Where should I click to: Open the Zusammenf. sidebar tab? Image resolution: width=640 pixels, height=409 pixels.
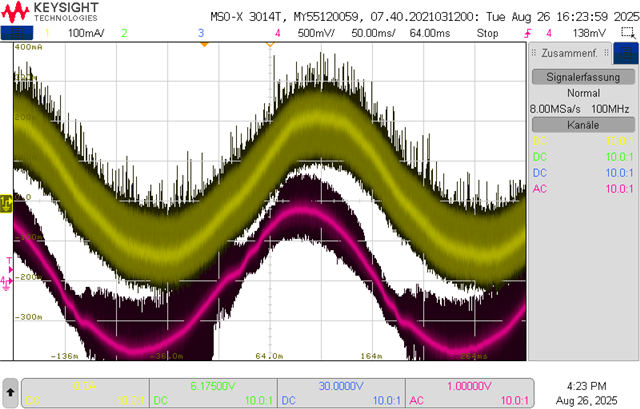(569, 53)
